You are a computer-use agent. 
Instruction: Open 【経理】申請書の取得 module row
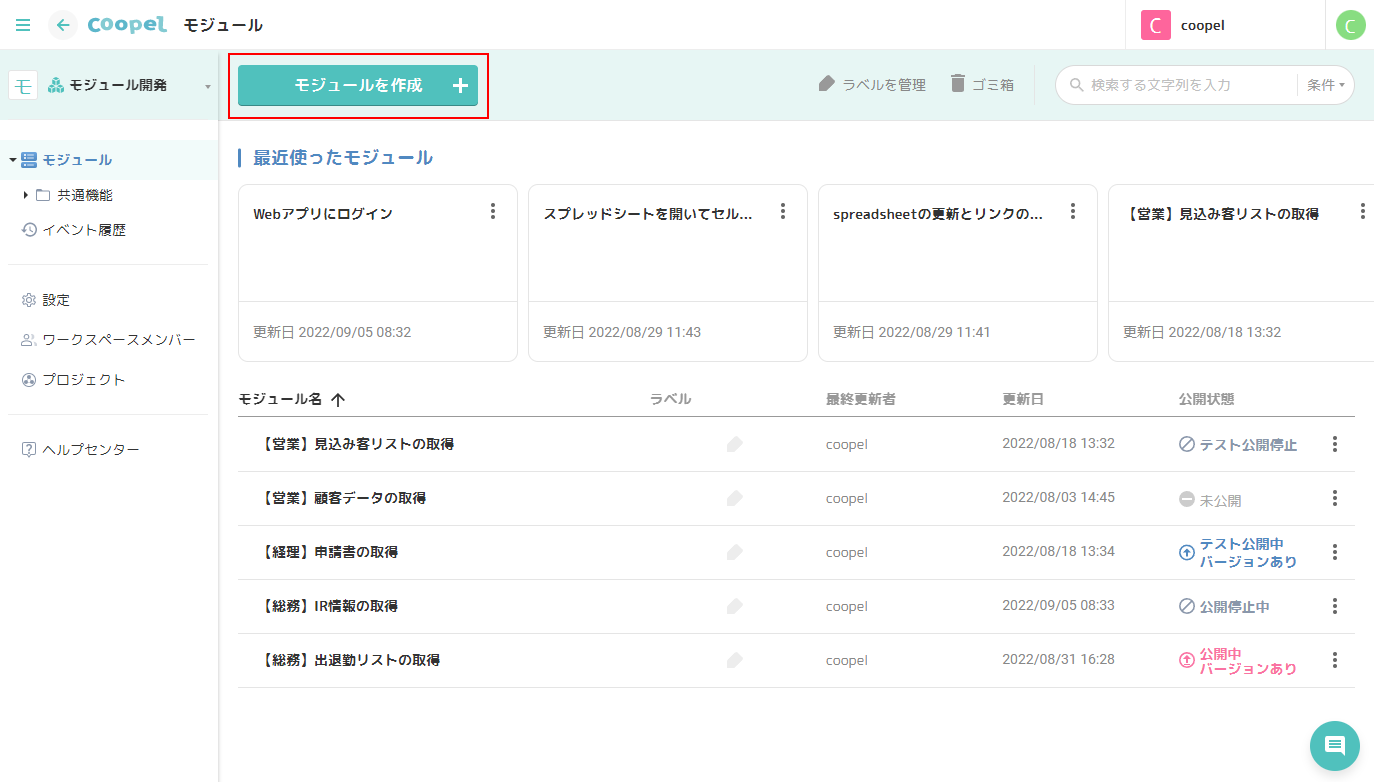point(796,552)
